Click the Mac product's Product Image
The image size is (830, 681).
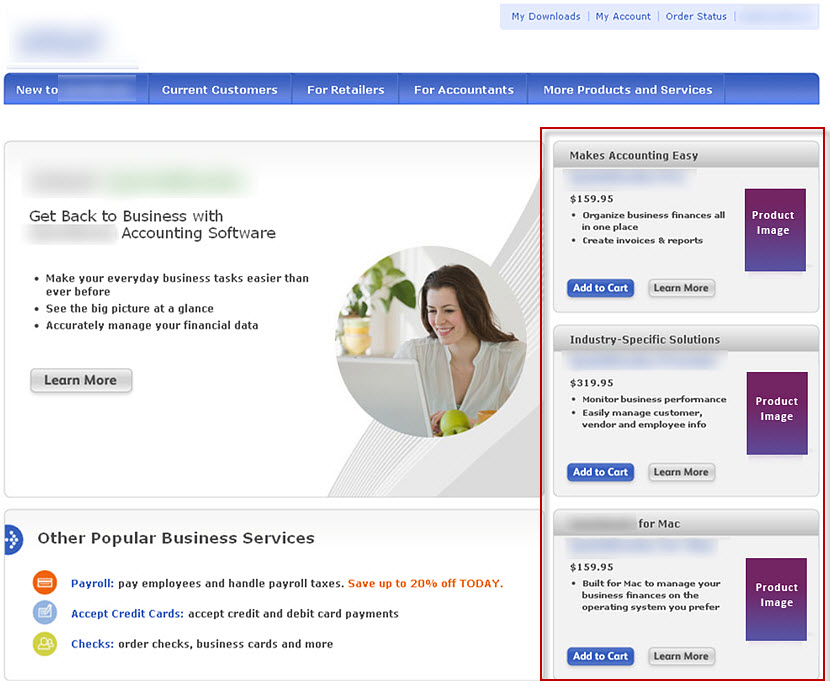pos(775,598)
